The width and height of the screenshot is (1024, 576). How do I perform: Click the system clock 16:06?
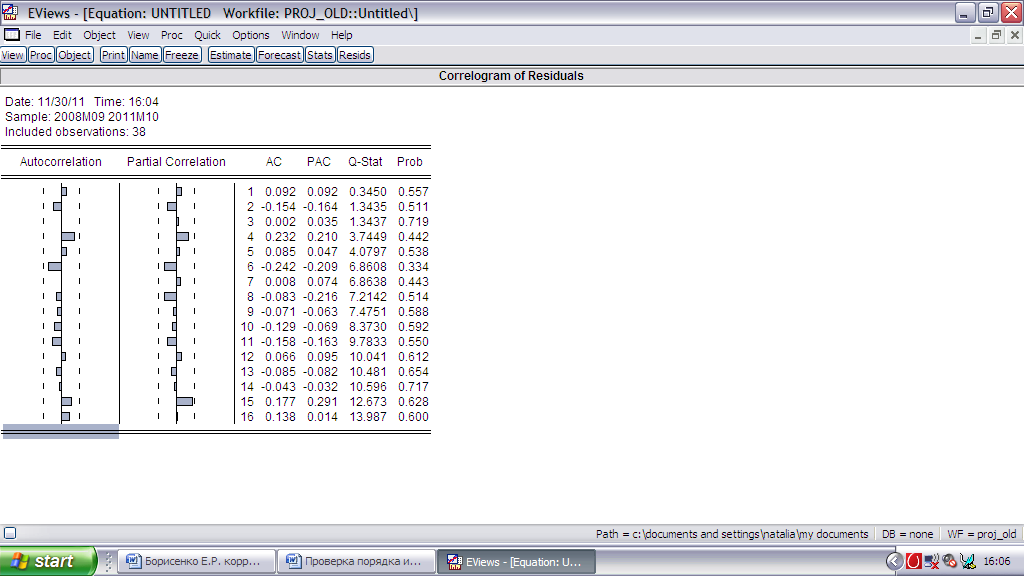(997, 561)
